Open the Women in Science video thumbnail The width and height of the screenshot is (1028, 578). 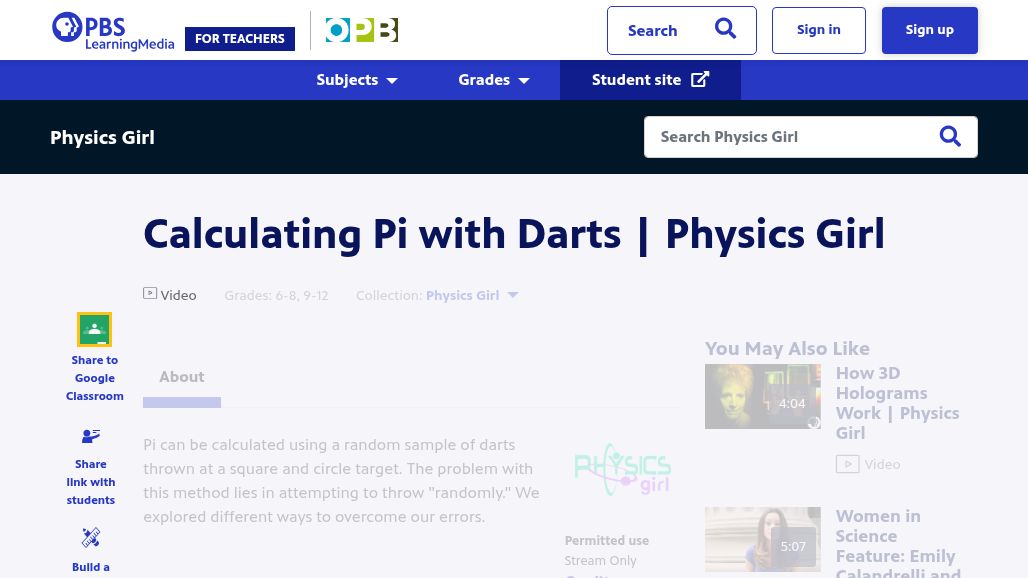point(762,539)
